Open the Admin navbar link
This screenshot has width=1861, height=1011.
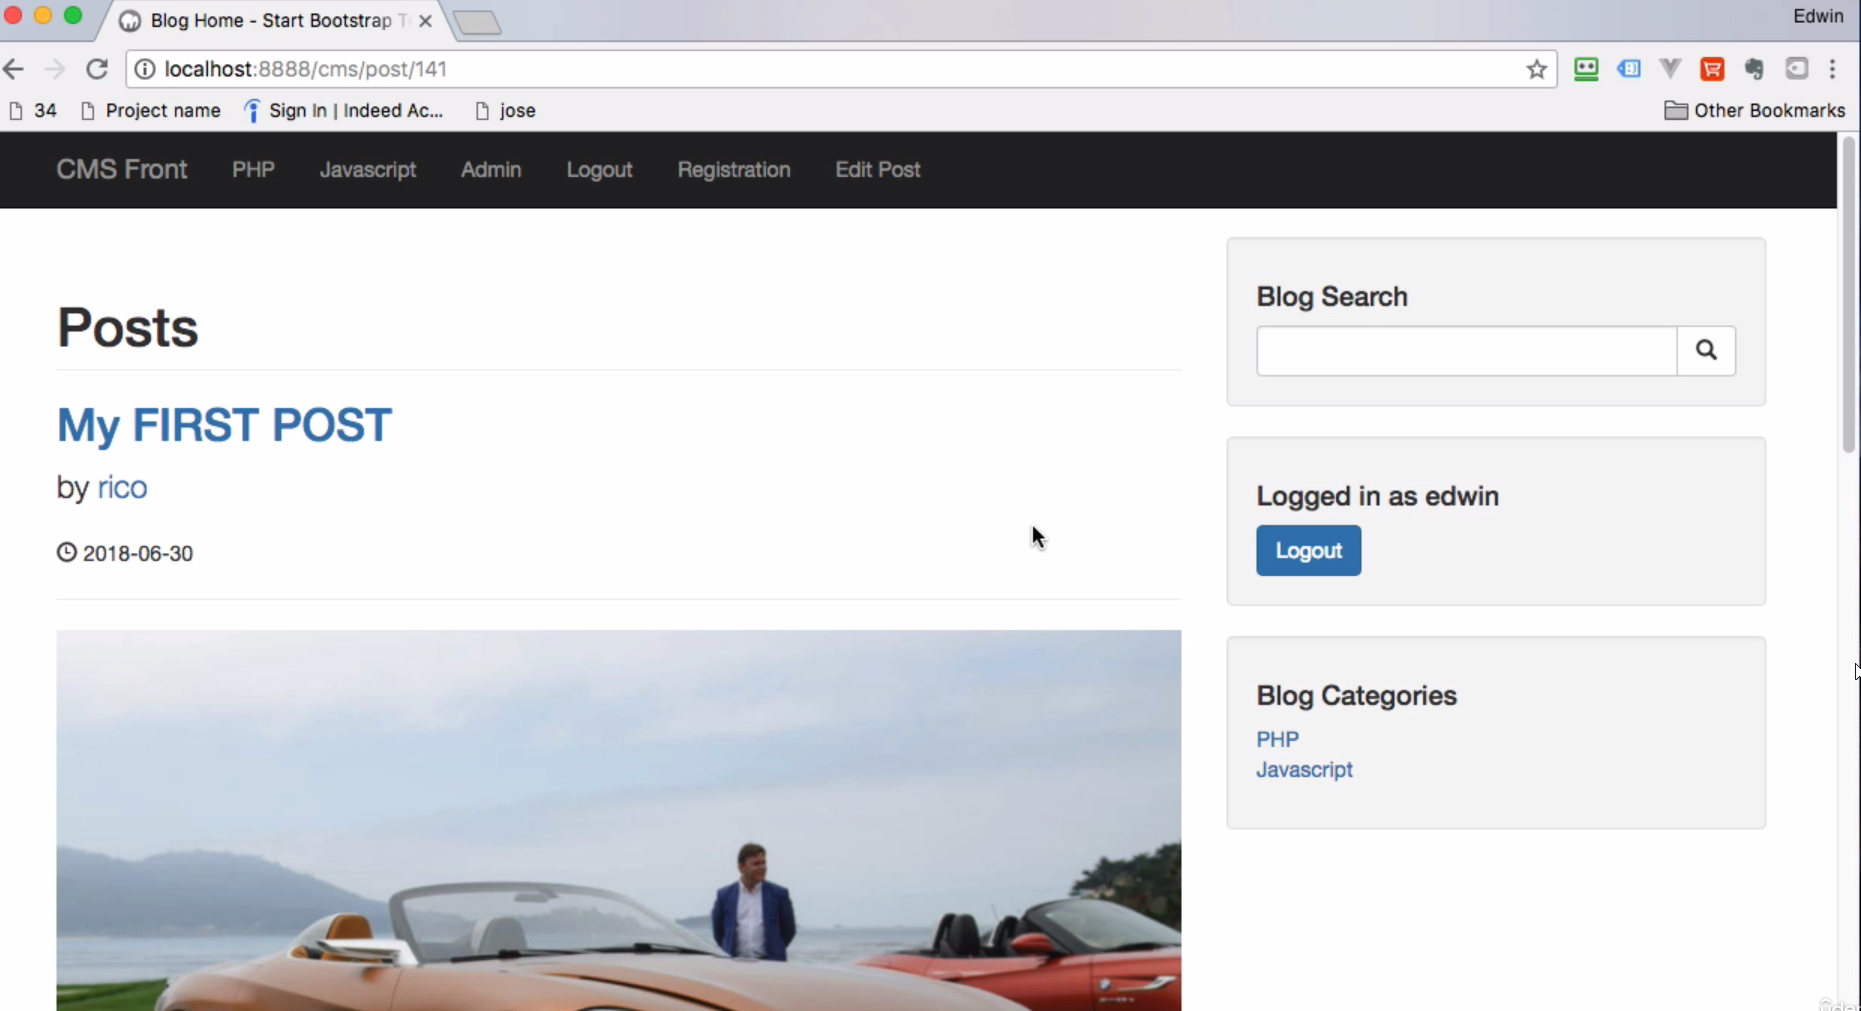click(x=491, y=170)
